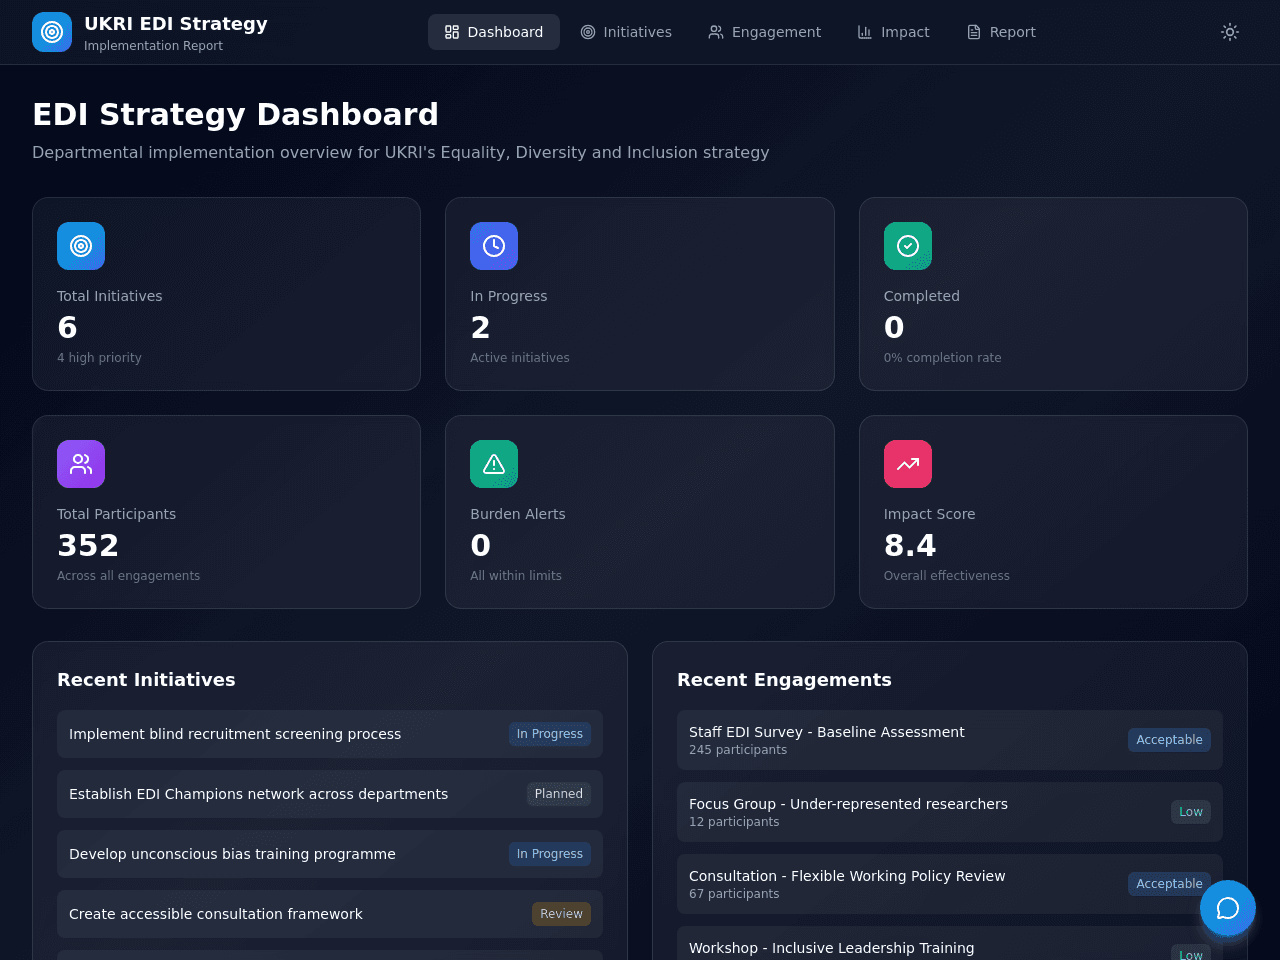Viewport: 1280px width, 960px height.
Task: Click Acceptable badge on Flexible Working Consultation
Action: (1169, 884)
